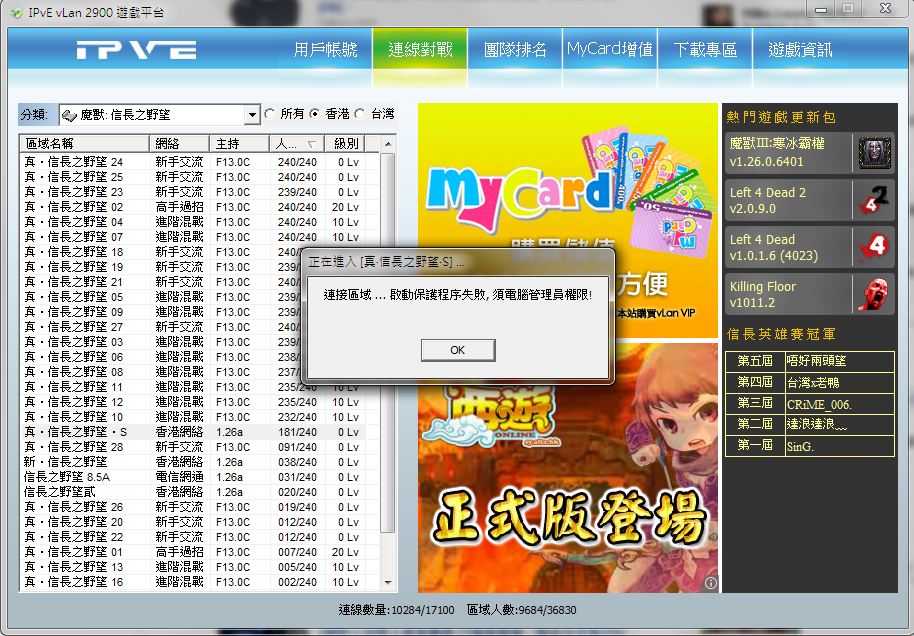Click the info icon on the game banner

pos(710,582)
